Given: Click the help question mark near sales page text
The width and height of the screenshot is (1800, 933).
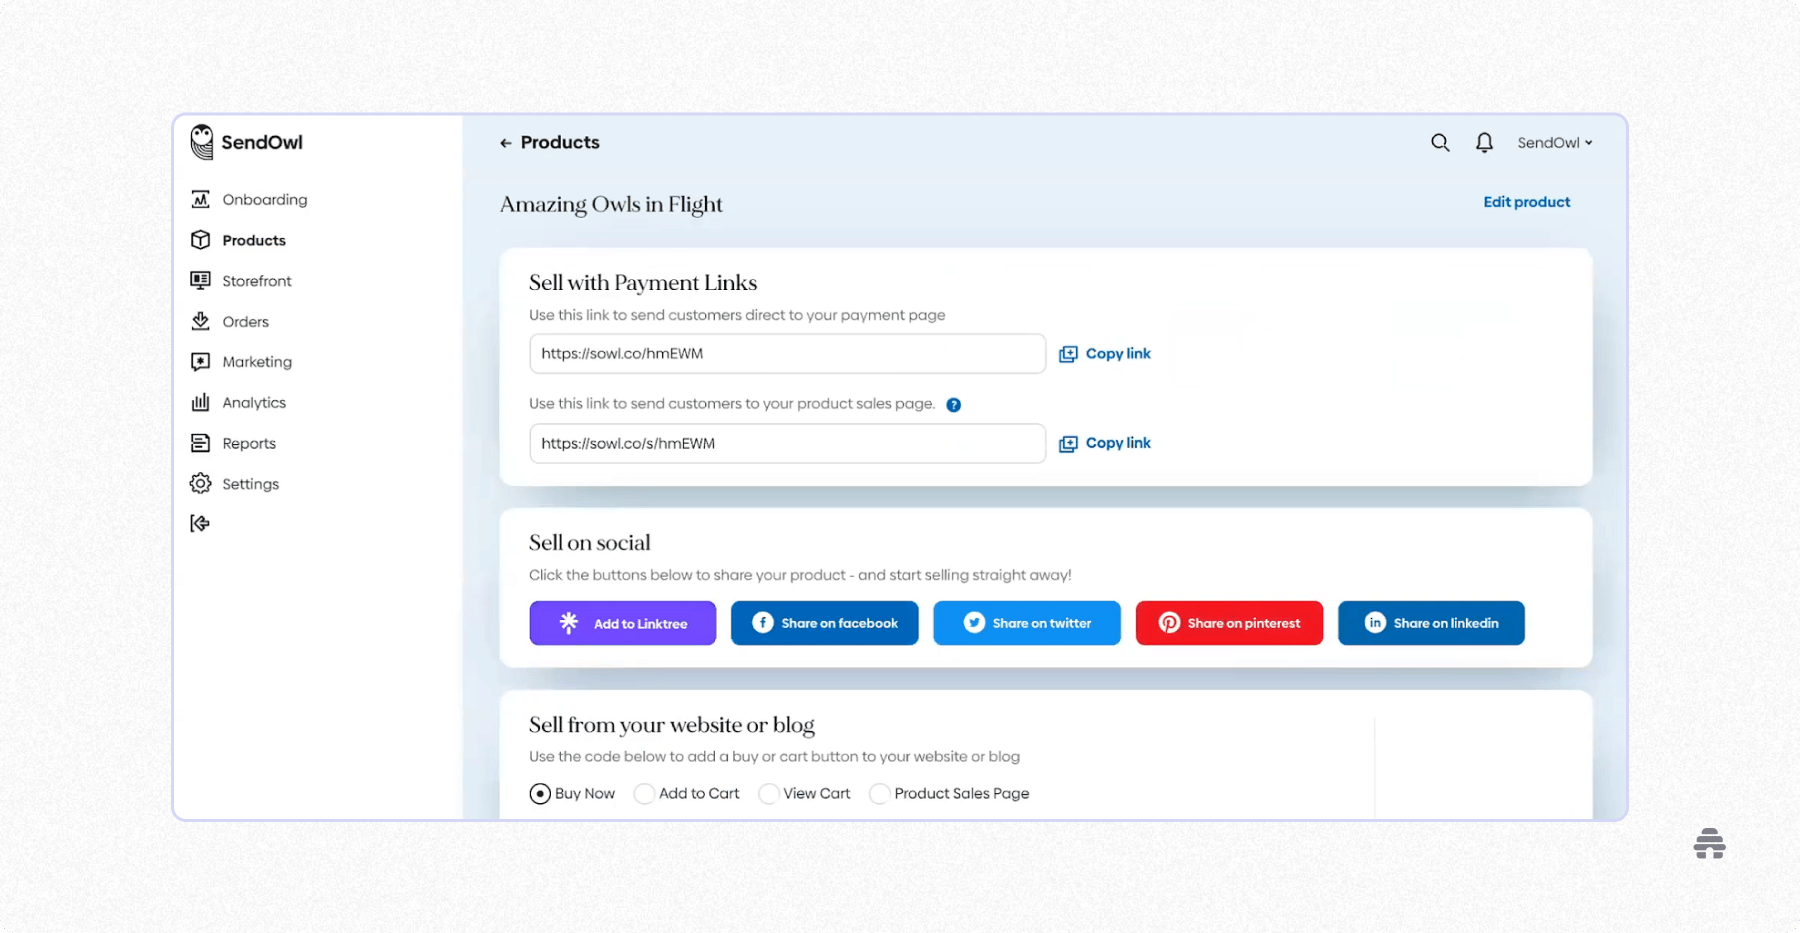Looking at the screenshot, I should click(x=953, y=404).
